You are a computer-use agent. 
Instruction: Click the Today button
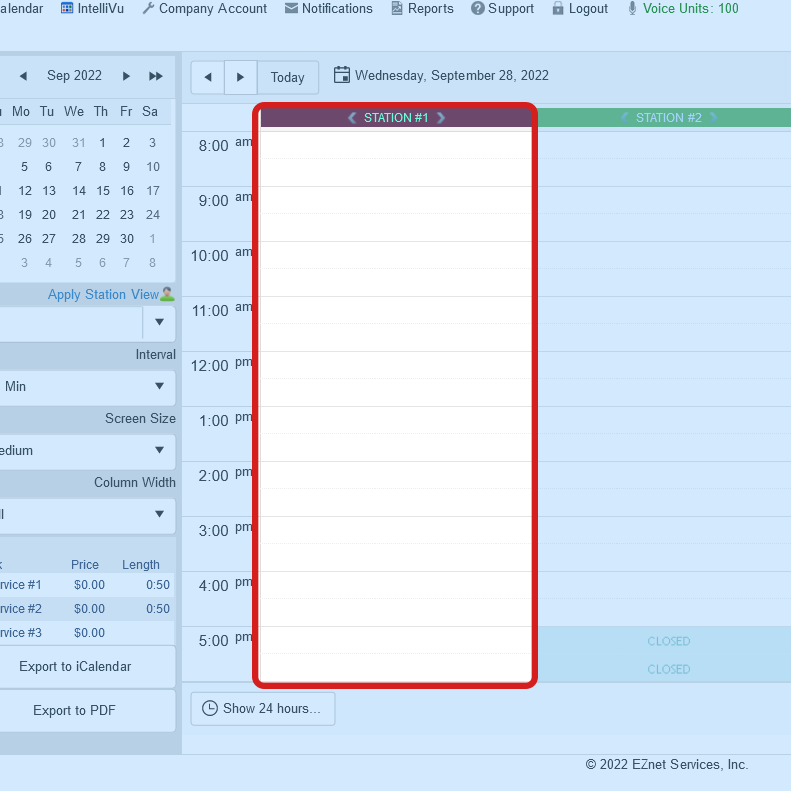(x=287, y=77)
